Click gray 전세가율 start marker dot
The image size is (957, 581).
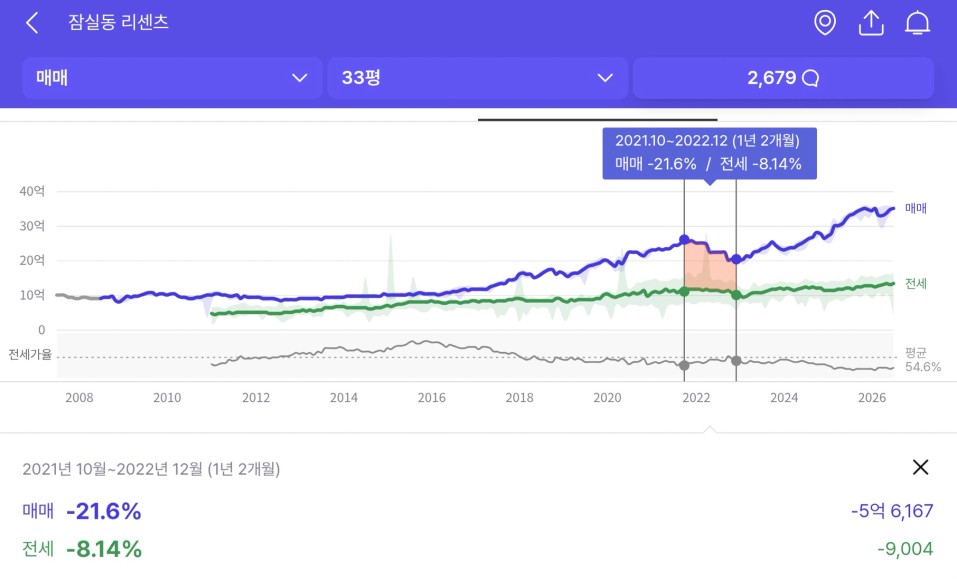tap(684, 366)
